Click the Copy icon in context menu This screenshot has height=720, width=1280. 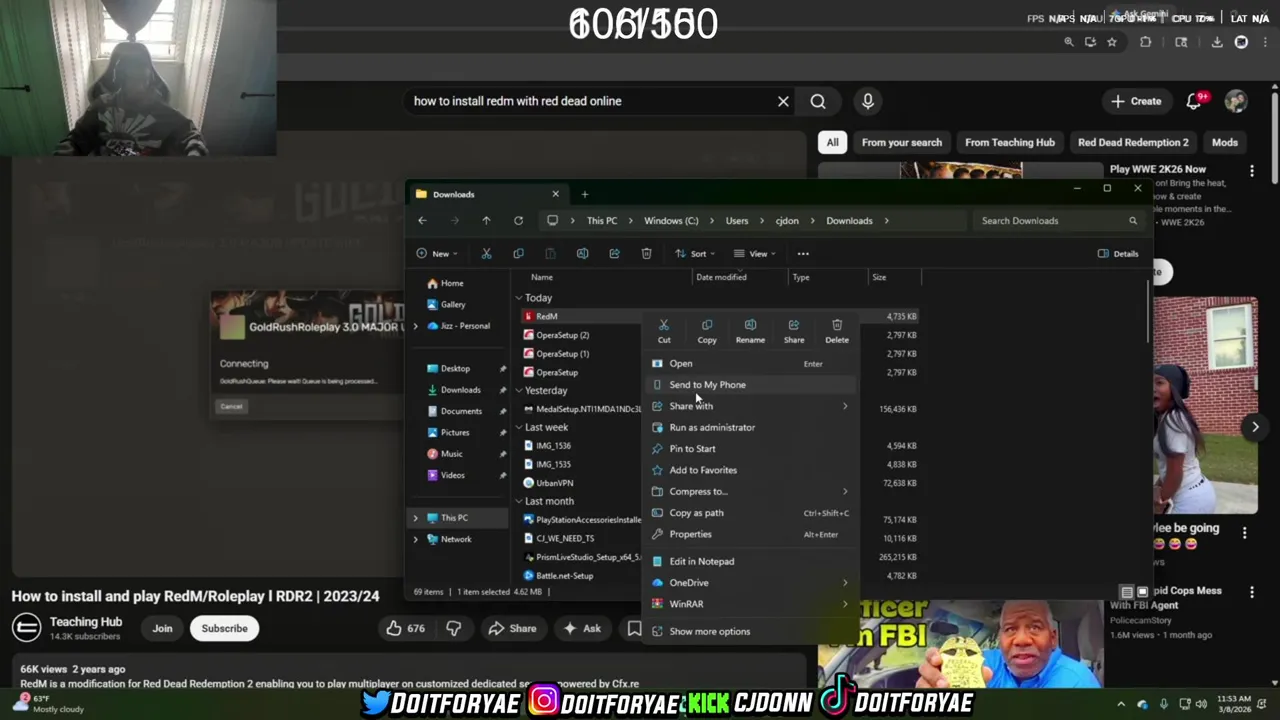click(x=707, y=331)
